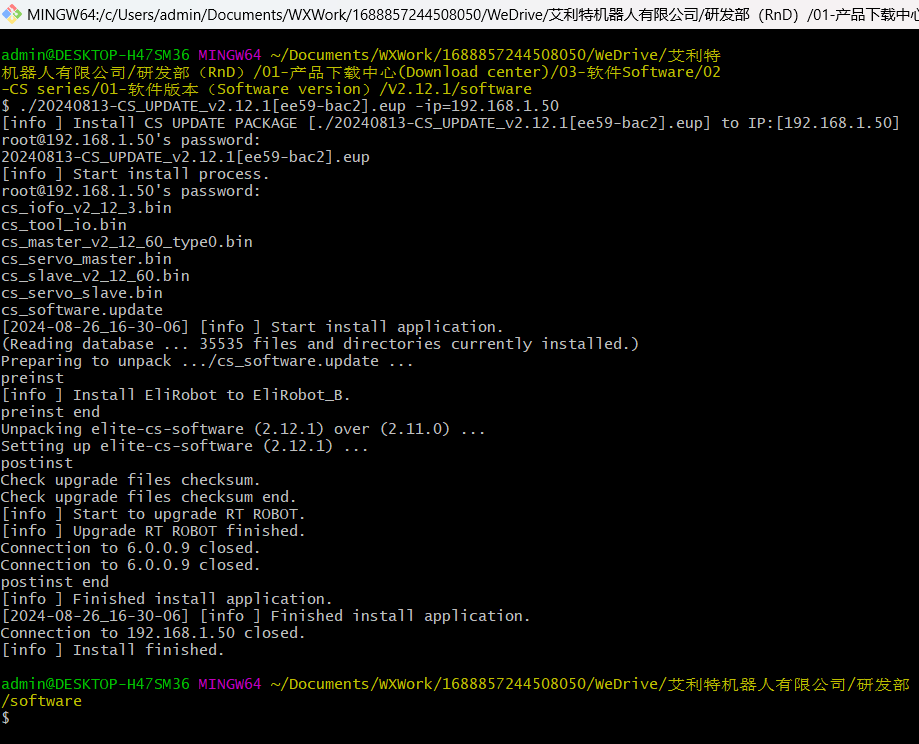Click cs_servo_master.bin in the output
The image size is (919, 744).
(x=86, y=259)
